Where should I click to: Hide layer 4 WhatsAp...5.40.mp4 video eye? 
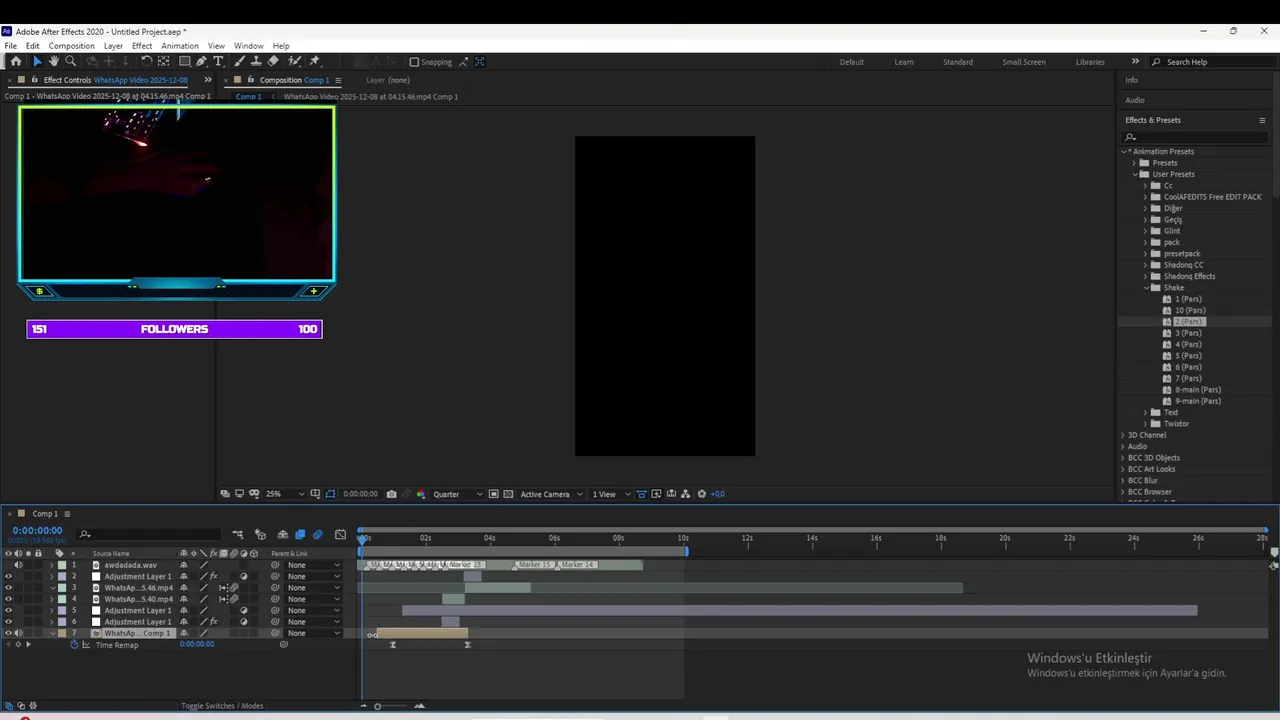[x=8, y=599]
